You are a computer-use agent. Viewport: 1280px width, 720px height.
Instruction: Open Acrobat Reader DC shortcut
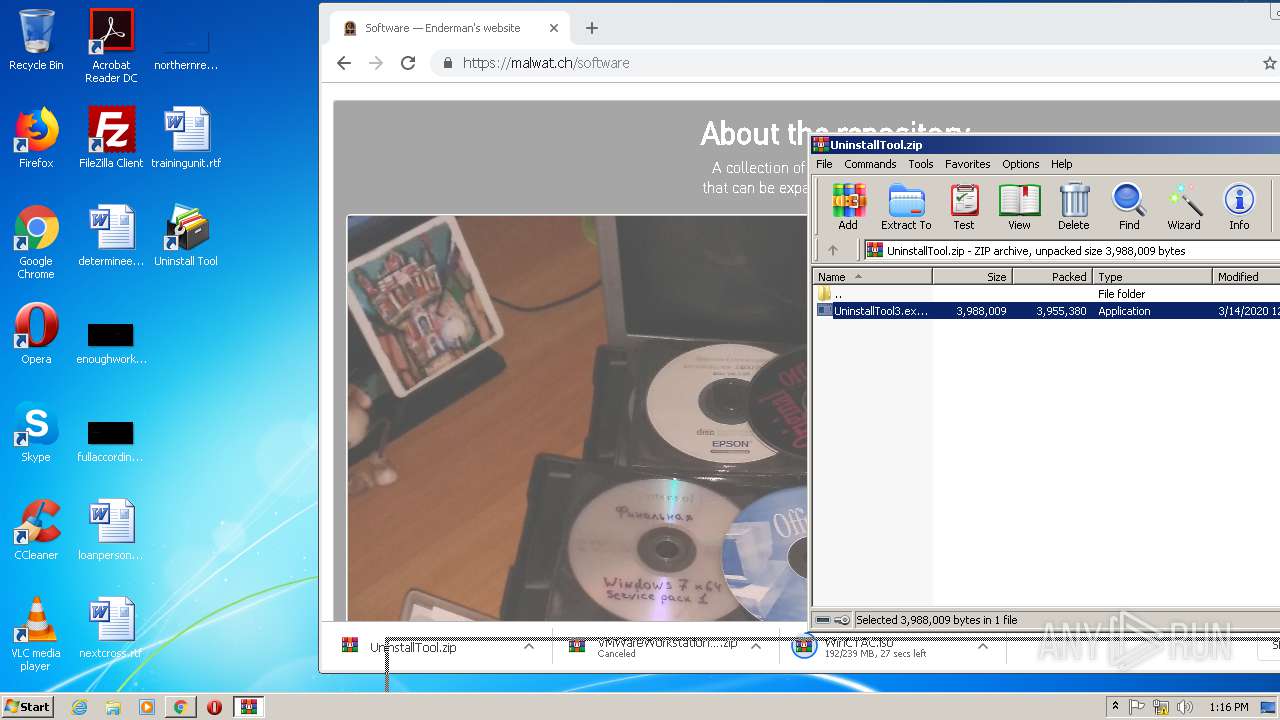[x=111, y=46]
